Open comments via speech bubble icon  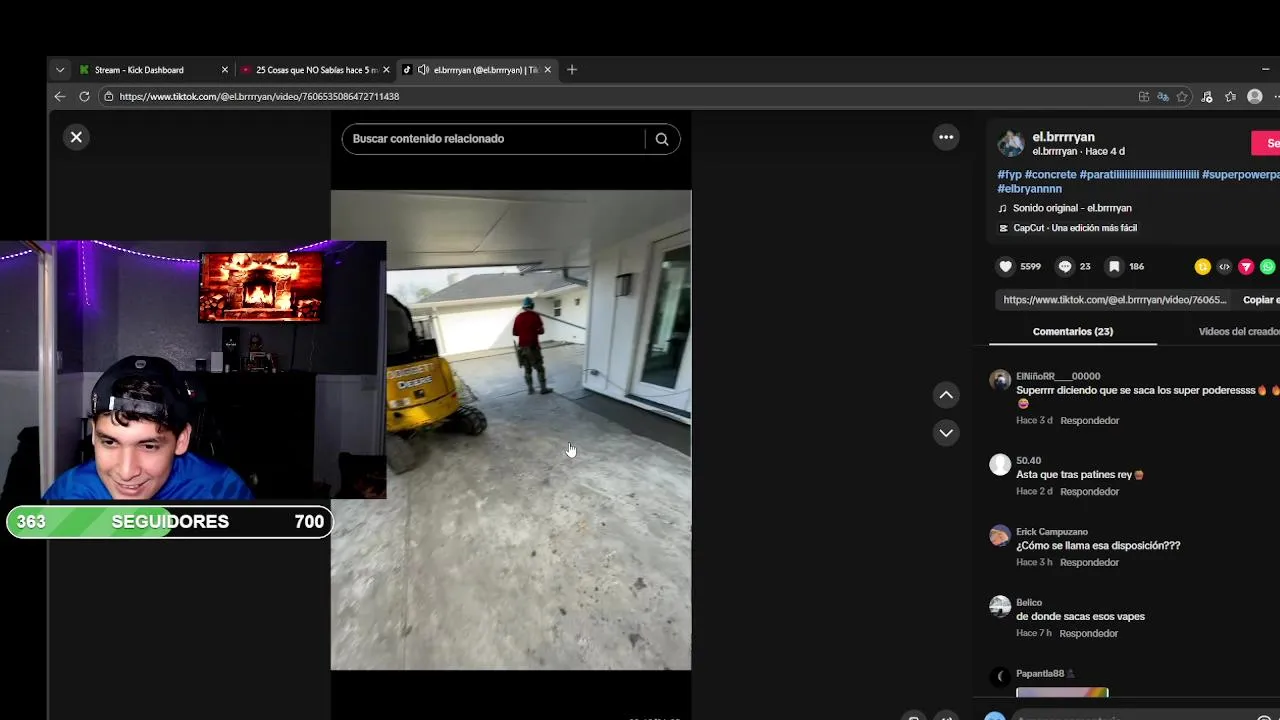point(1065,266)
